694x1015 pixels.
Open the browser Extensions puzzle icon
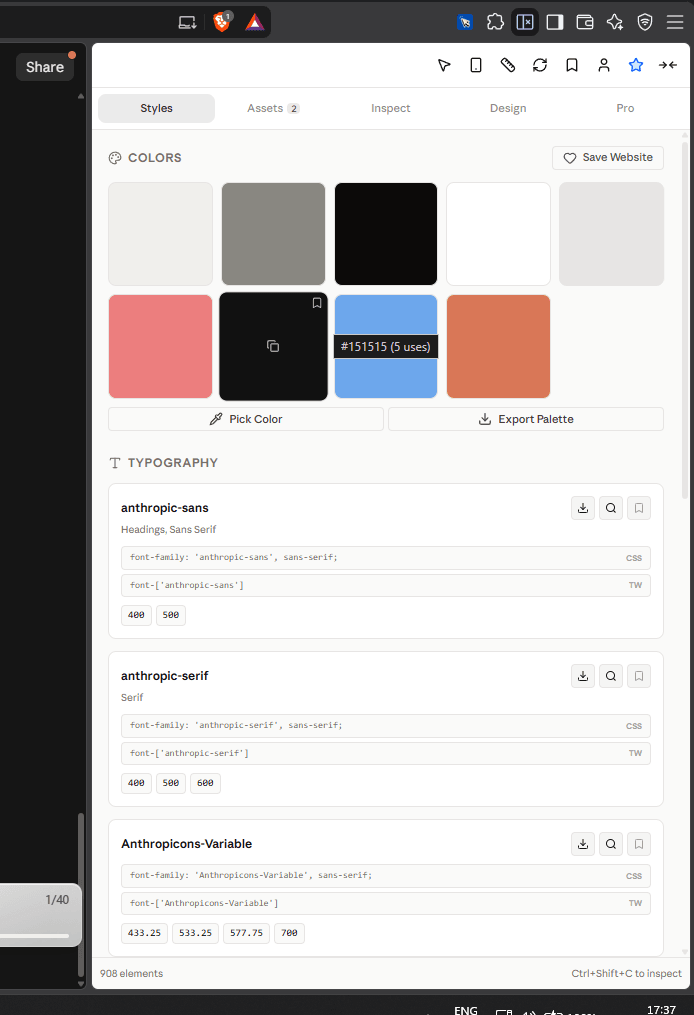(495, 22)
